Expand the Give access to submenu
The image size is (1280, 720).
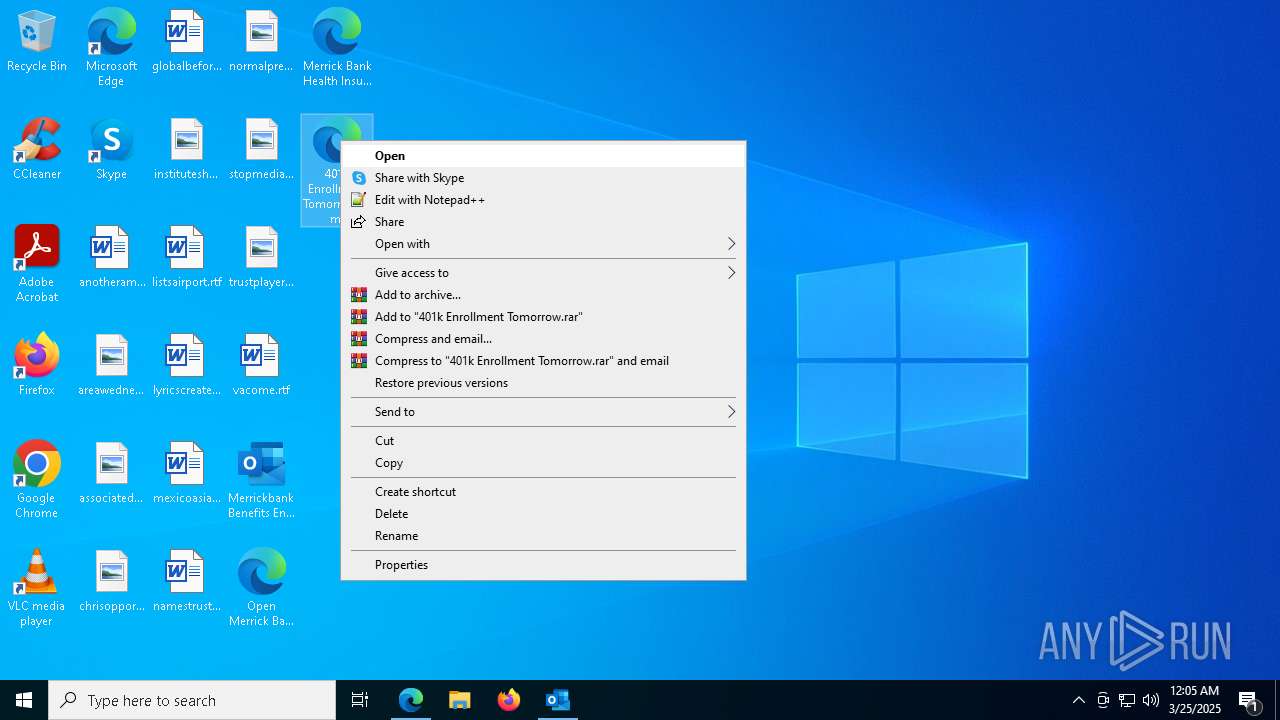543,273
